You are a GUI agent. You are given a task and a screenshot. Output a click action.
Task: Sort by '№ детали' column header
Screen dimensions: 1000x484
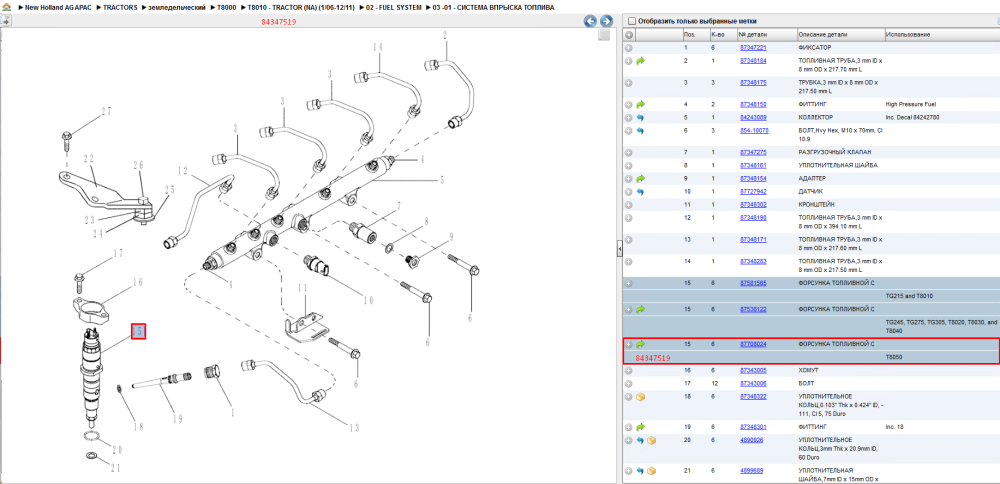tap(767, 34)
